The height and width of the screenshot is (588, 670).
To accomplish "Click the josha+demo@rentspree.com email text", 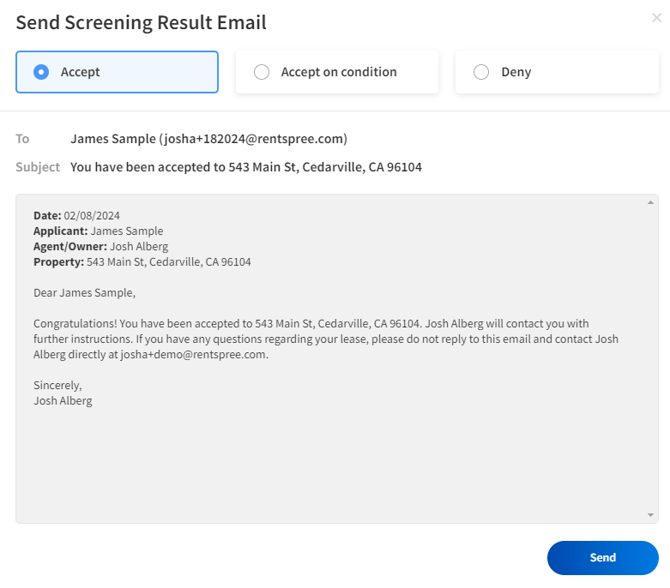I will [x=194, y=354].
